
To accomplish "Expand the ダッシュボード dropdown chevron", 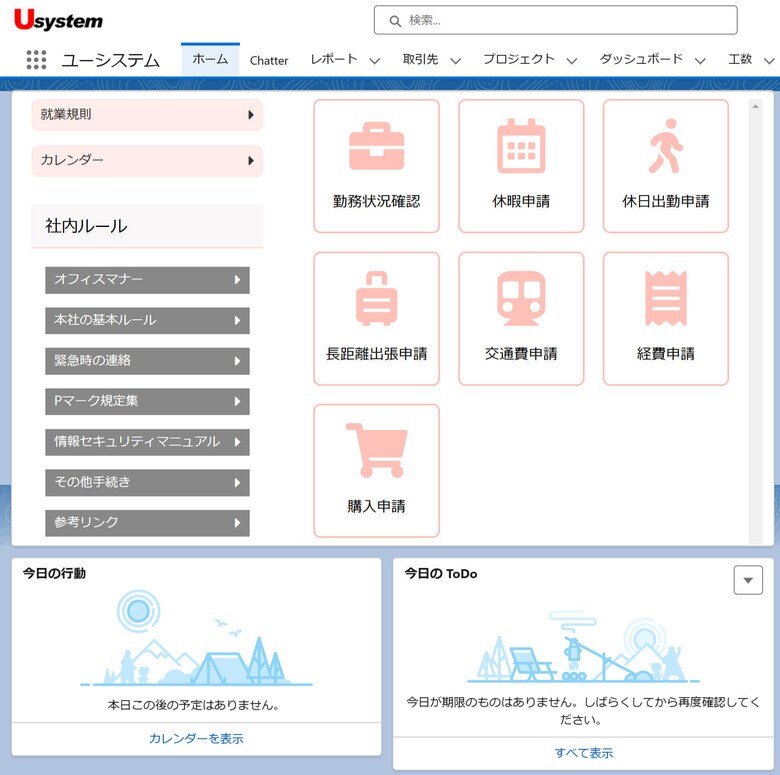I will tap(700, 61).
